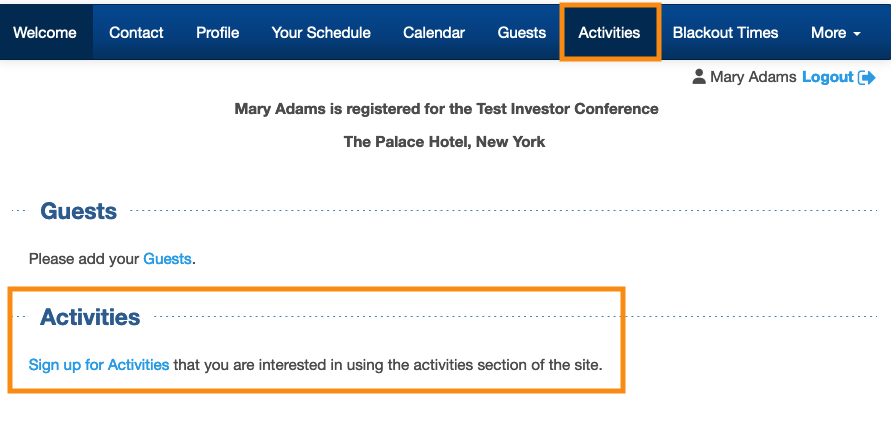891x440 pixels.
Task: Click the user silhouette icon beside Mary Adams
Action: pos(699,77)
